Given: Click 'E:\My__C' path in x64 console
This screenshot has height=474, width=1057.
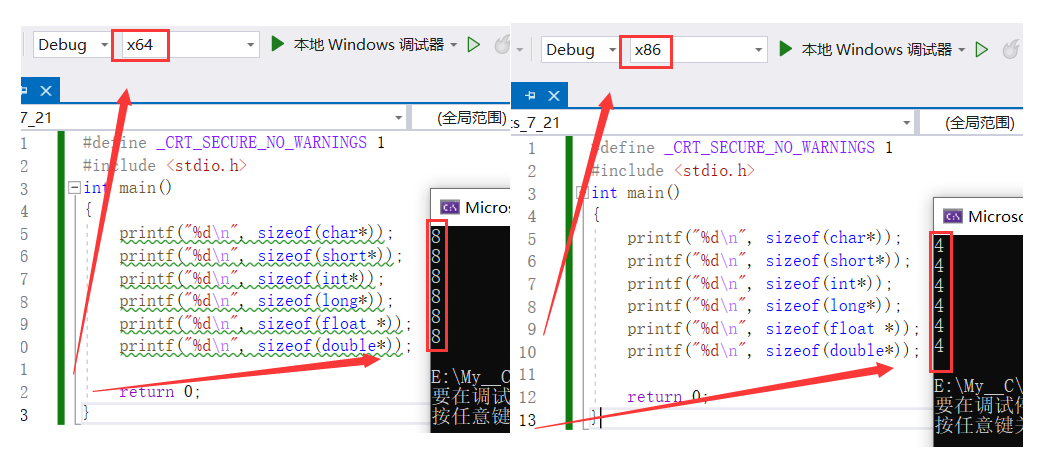Looking at the screenshot, I should pos(471,378).
